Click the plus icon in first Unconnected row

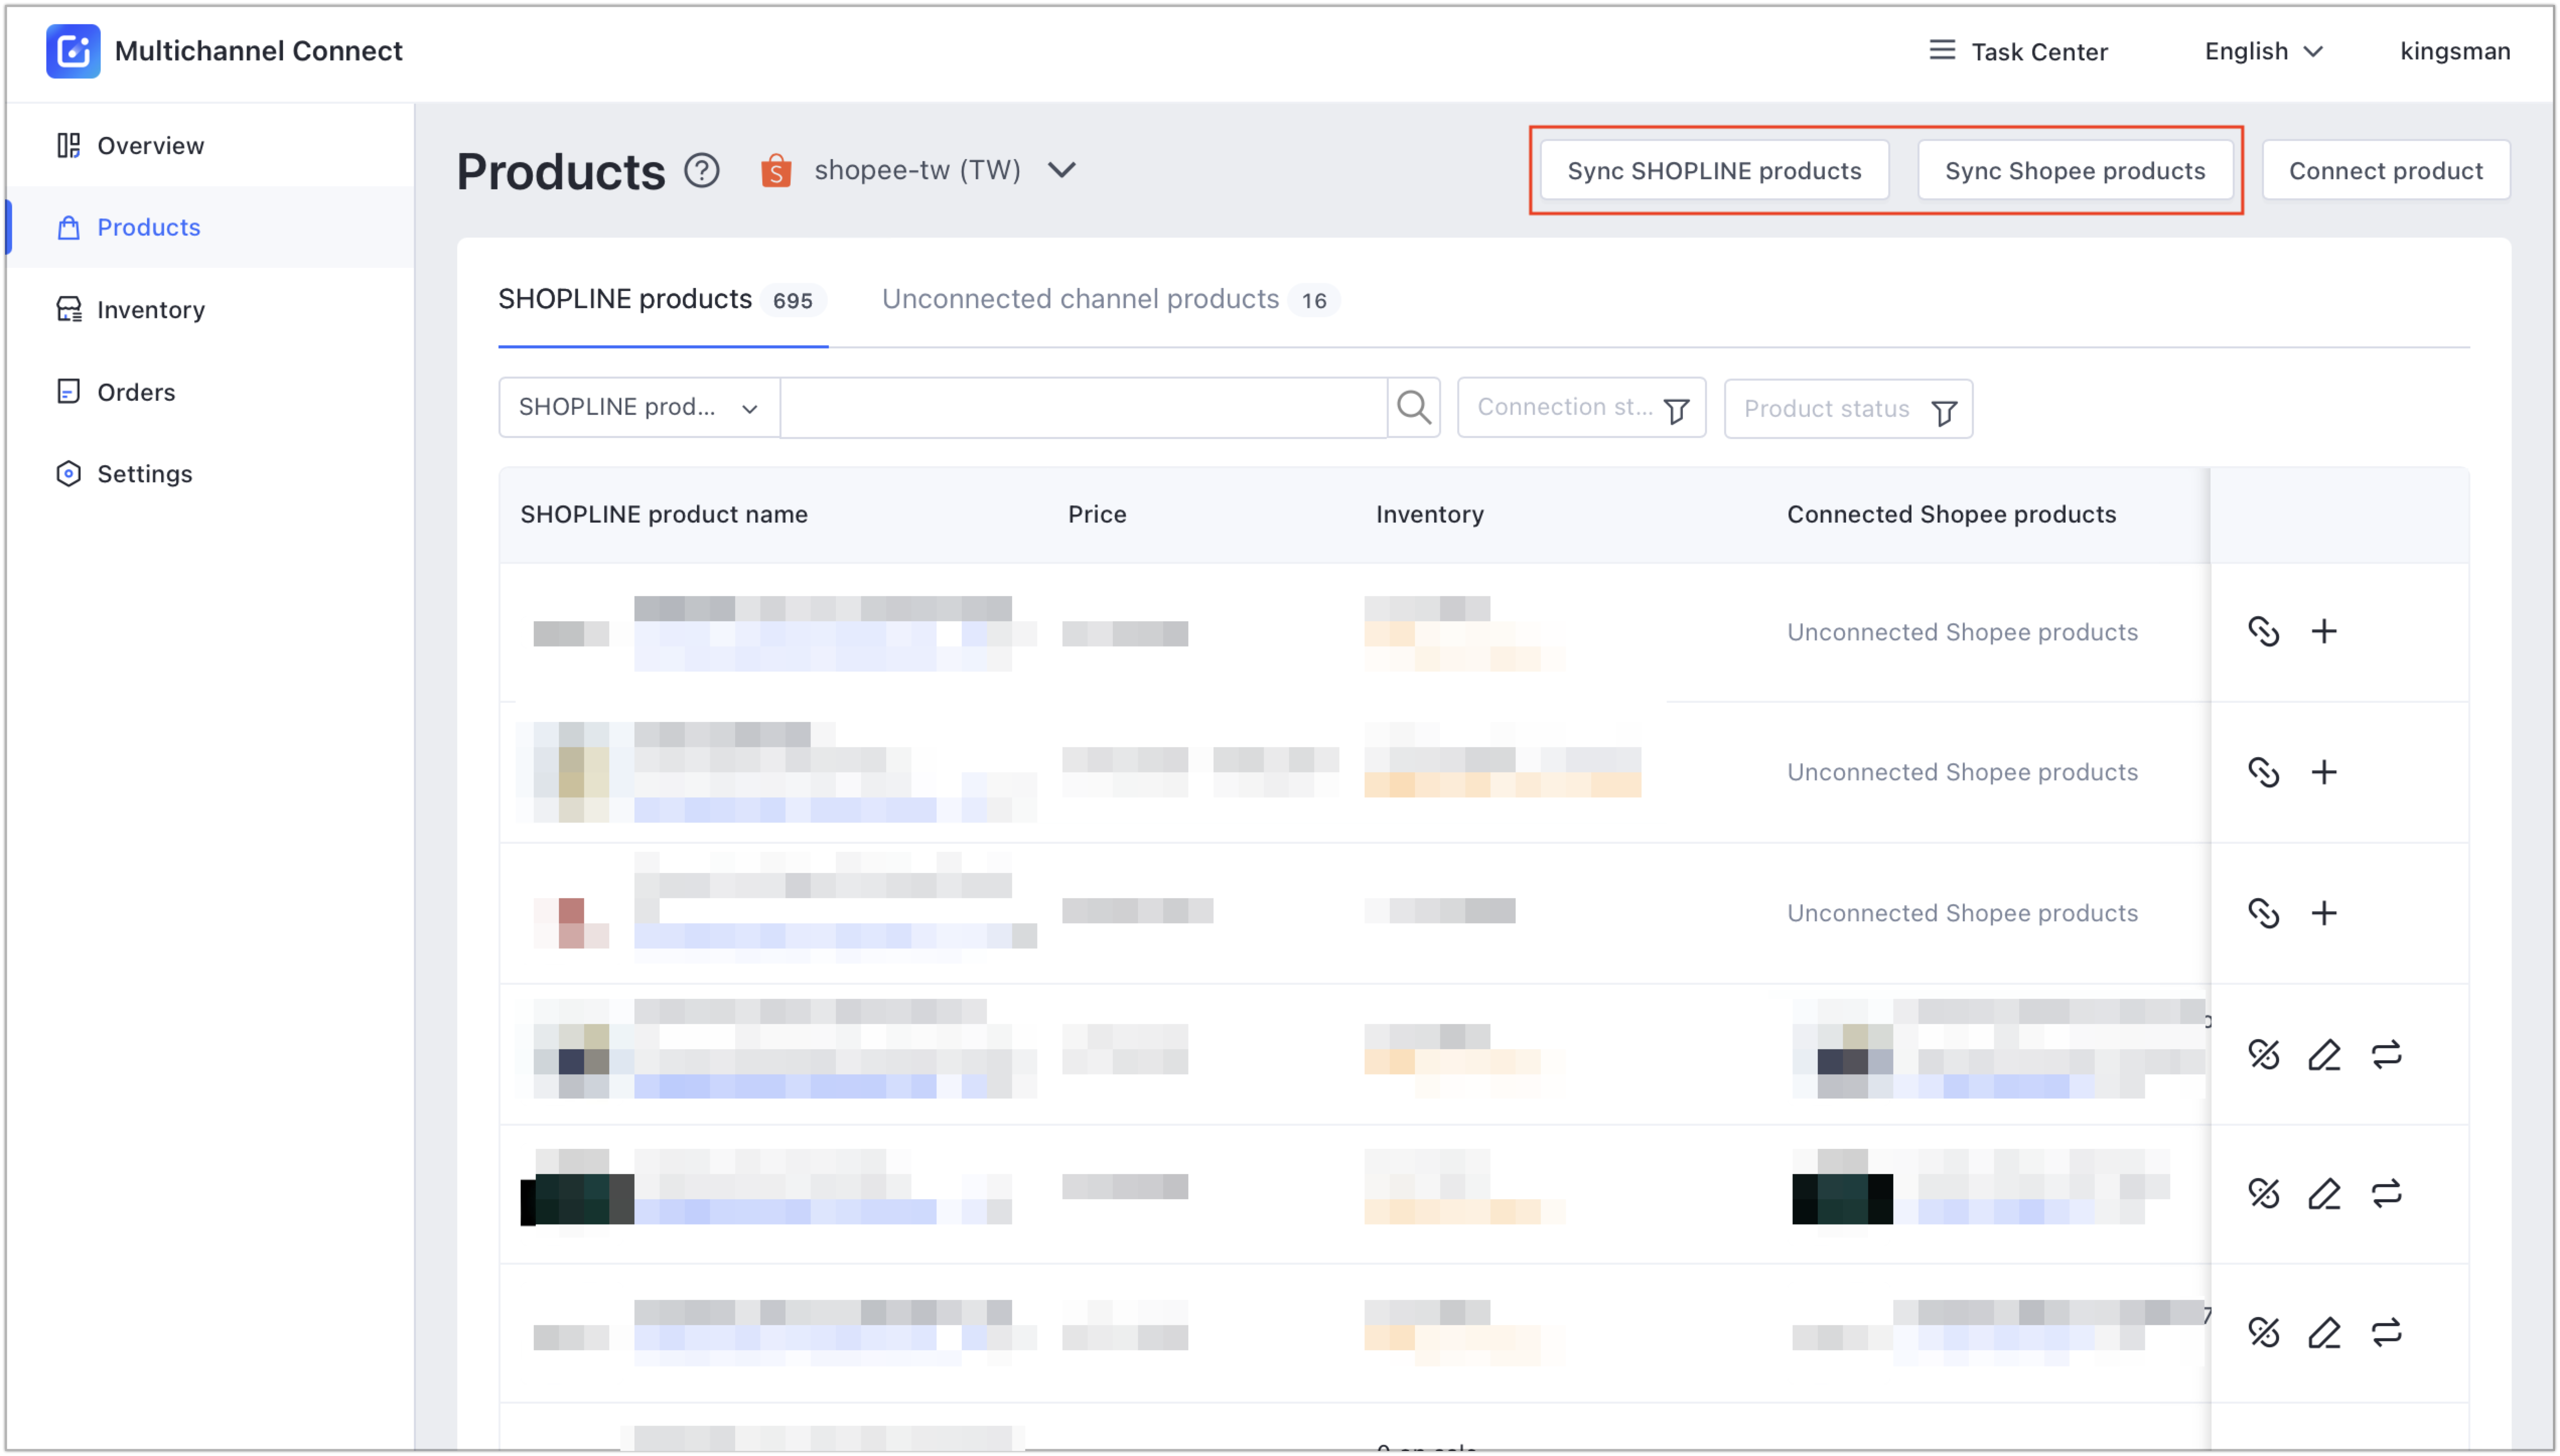click(x=2324, y=631)
